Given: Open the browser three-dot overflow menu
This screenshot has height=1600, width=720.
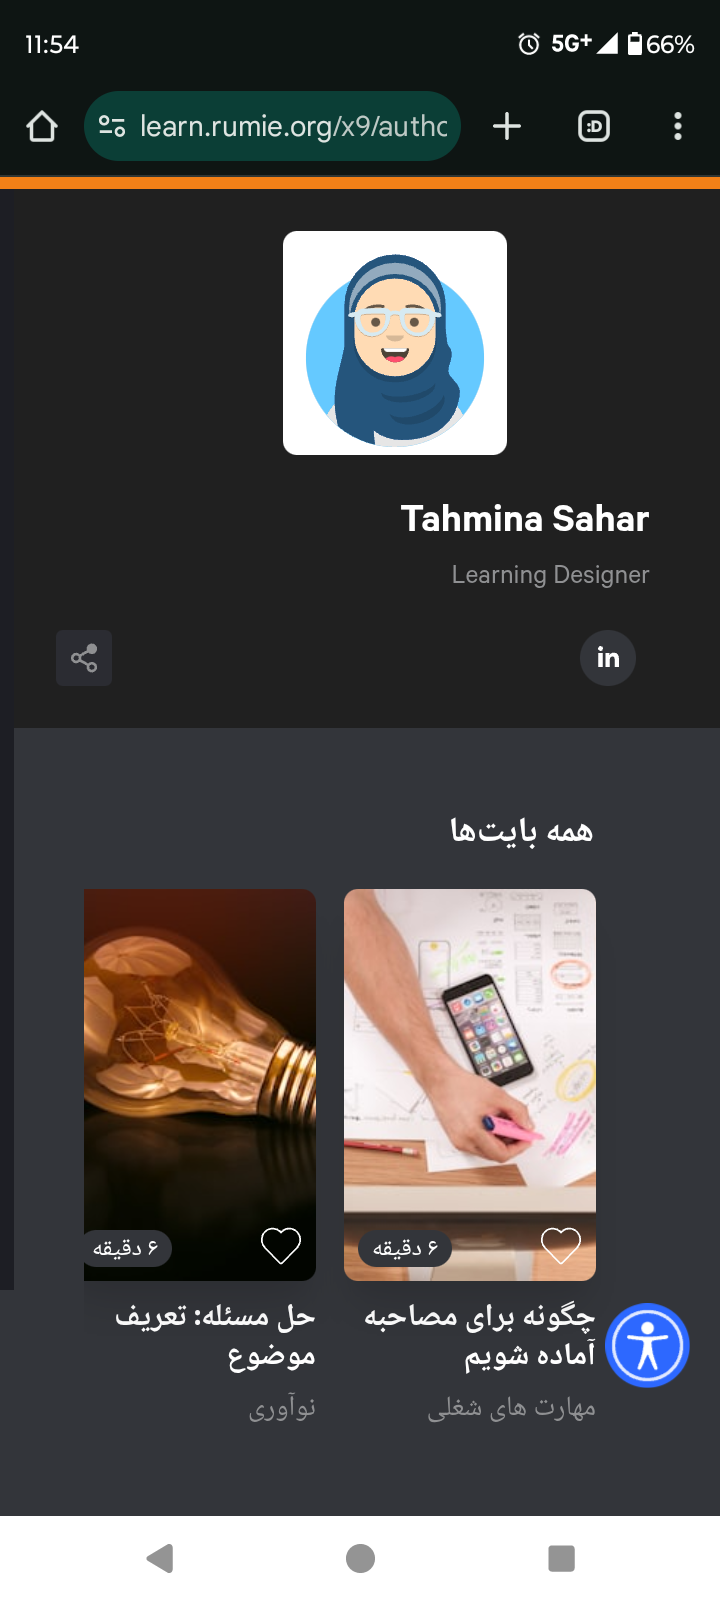Looking at the screenshot, I should pos(678,126).
